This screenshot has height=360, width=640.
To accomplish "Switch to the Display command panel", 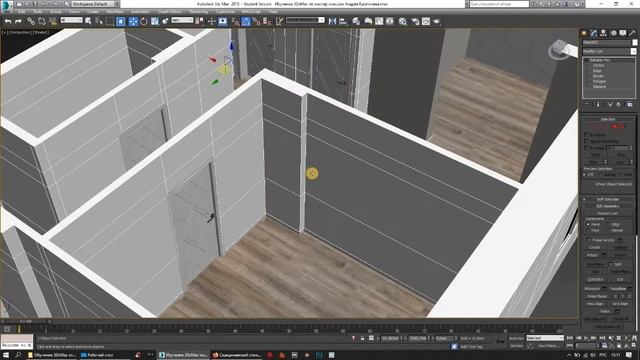I will coord(623,33).
